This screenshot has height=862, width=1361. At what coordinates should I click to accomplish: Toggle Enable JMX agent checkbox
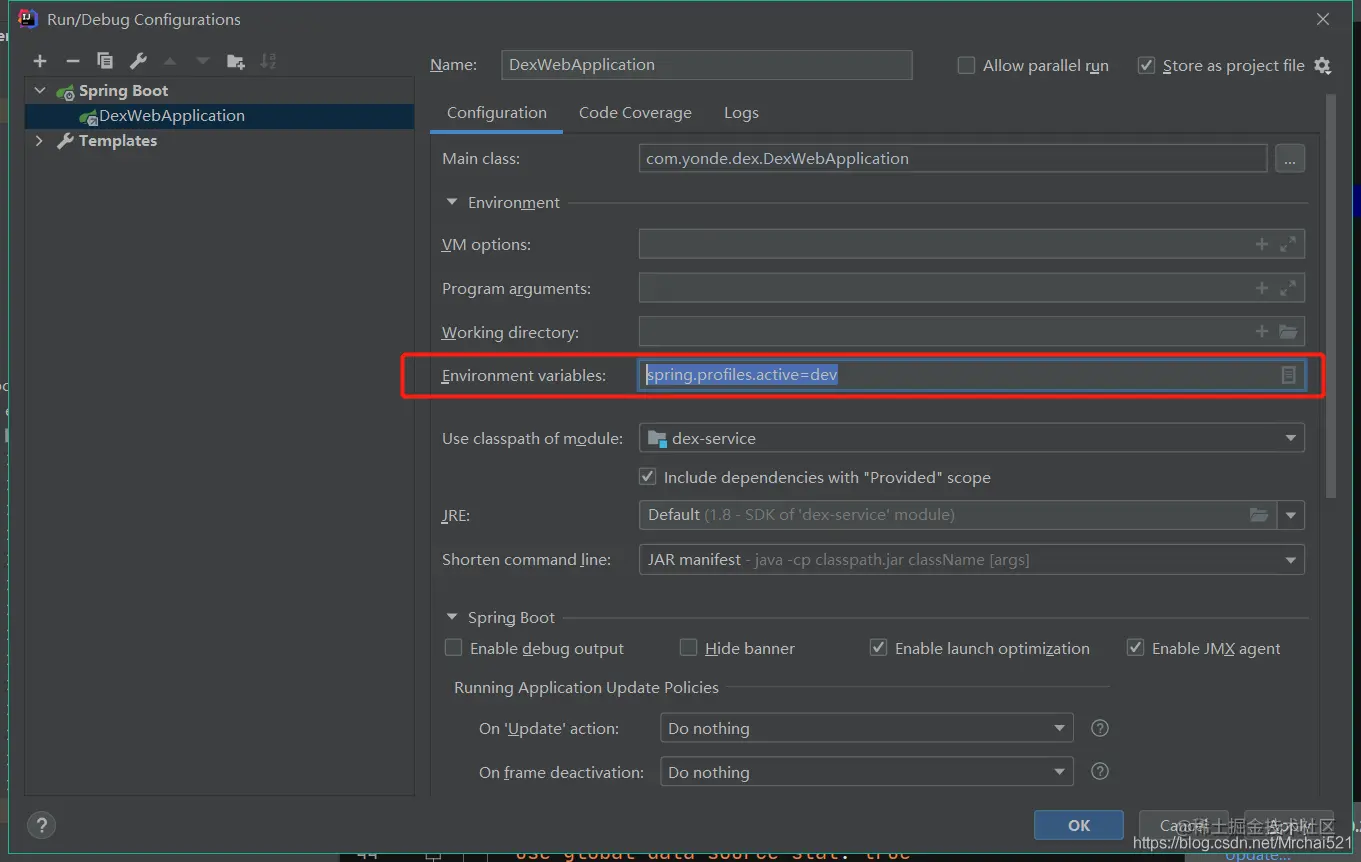tap(1135, 648)
